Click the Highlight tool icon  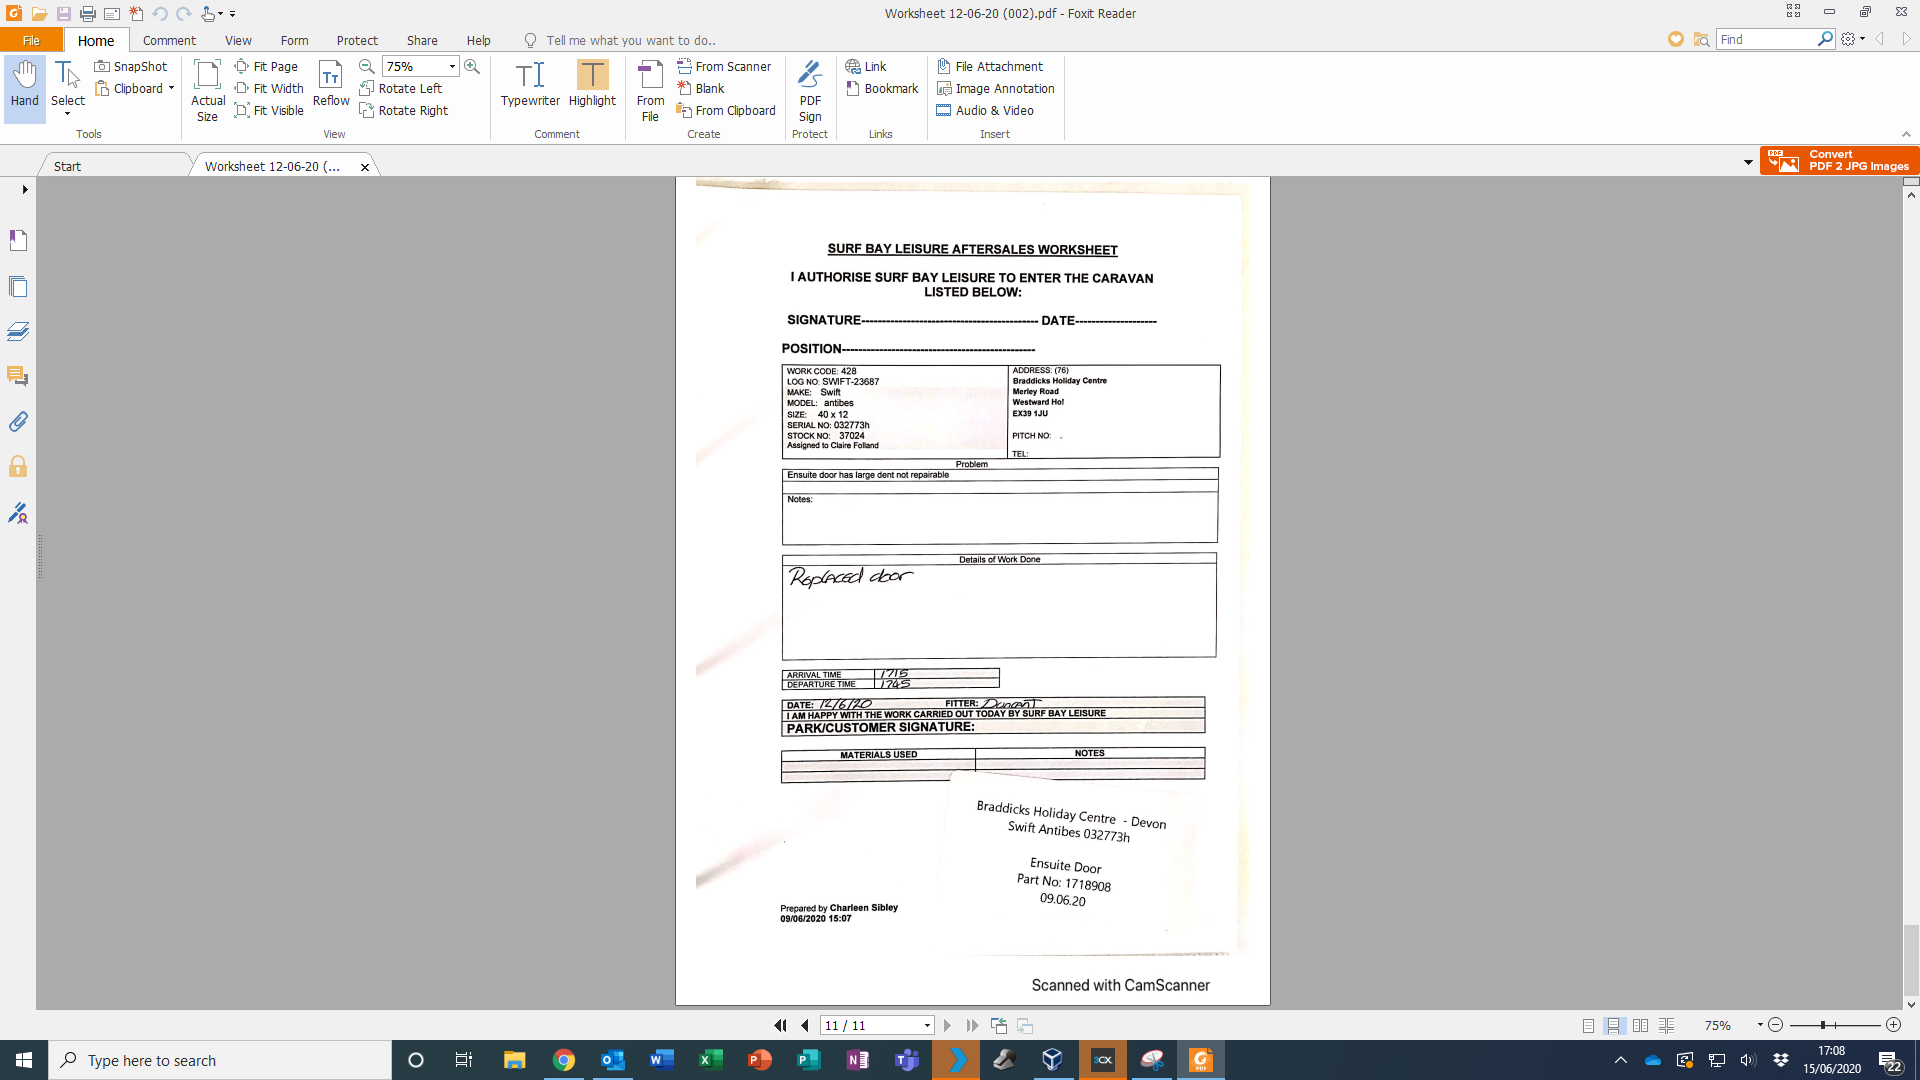pyautogui.click(x=592, y=76)
